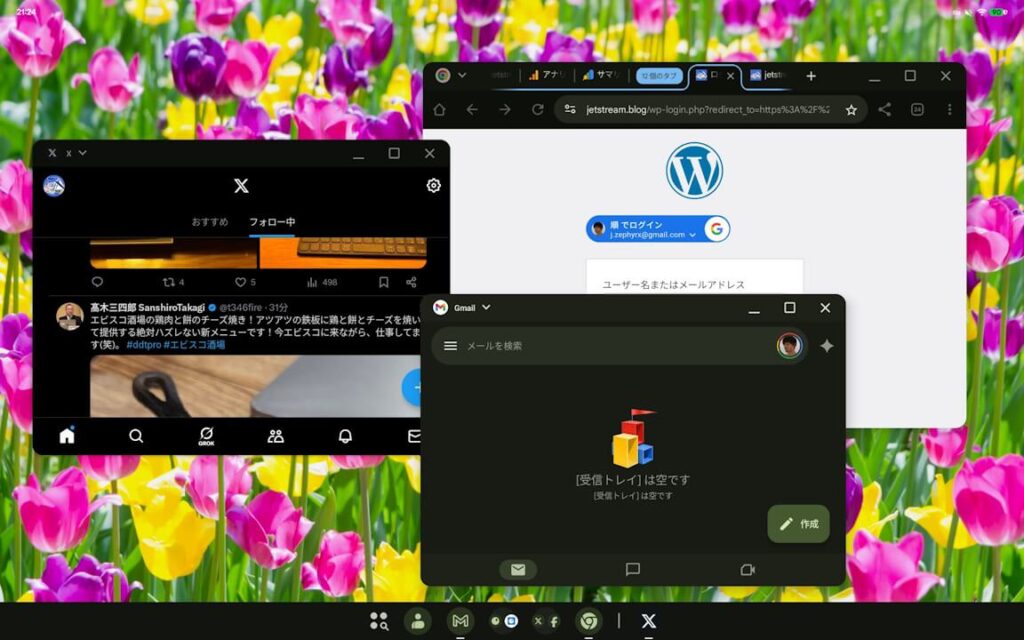Screen dimensions: 1024x640
Task: Switch to Meet via the camera icon in Gmail
Action: click(x=747, y=569)
